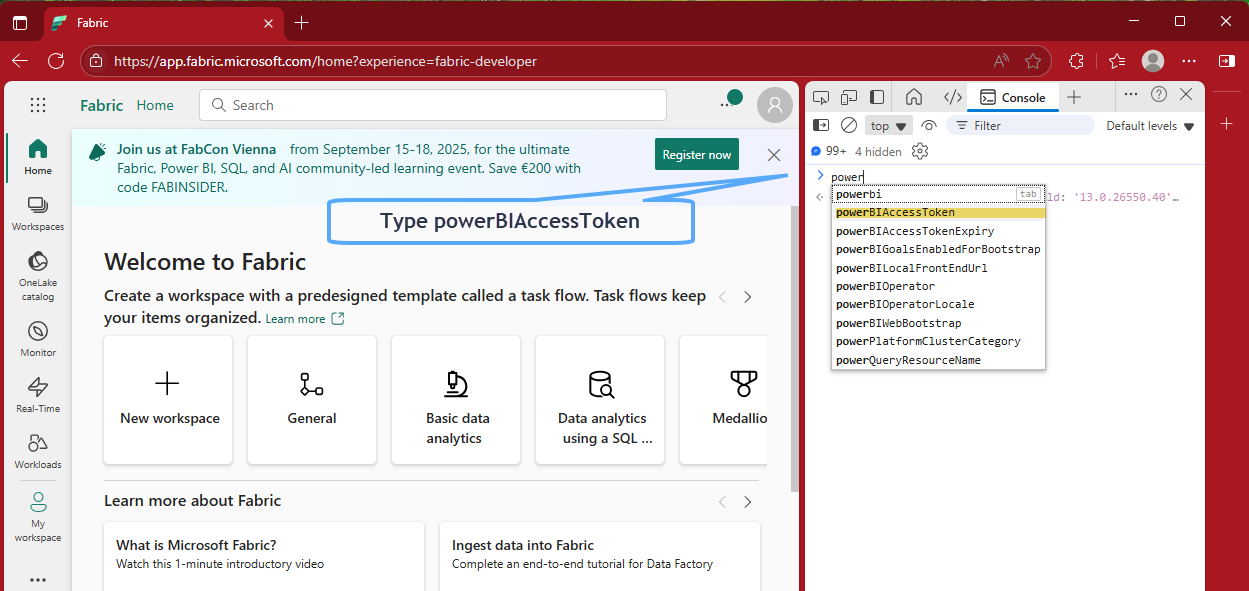Open DevTools Welcome home icon
Viewport: 1249px width, 591px height.
coord(913,97)
